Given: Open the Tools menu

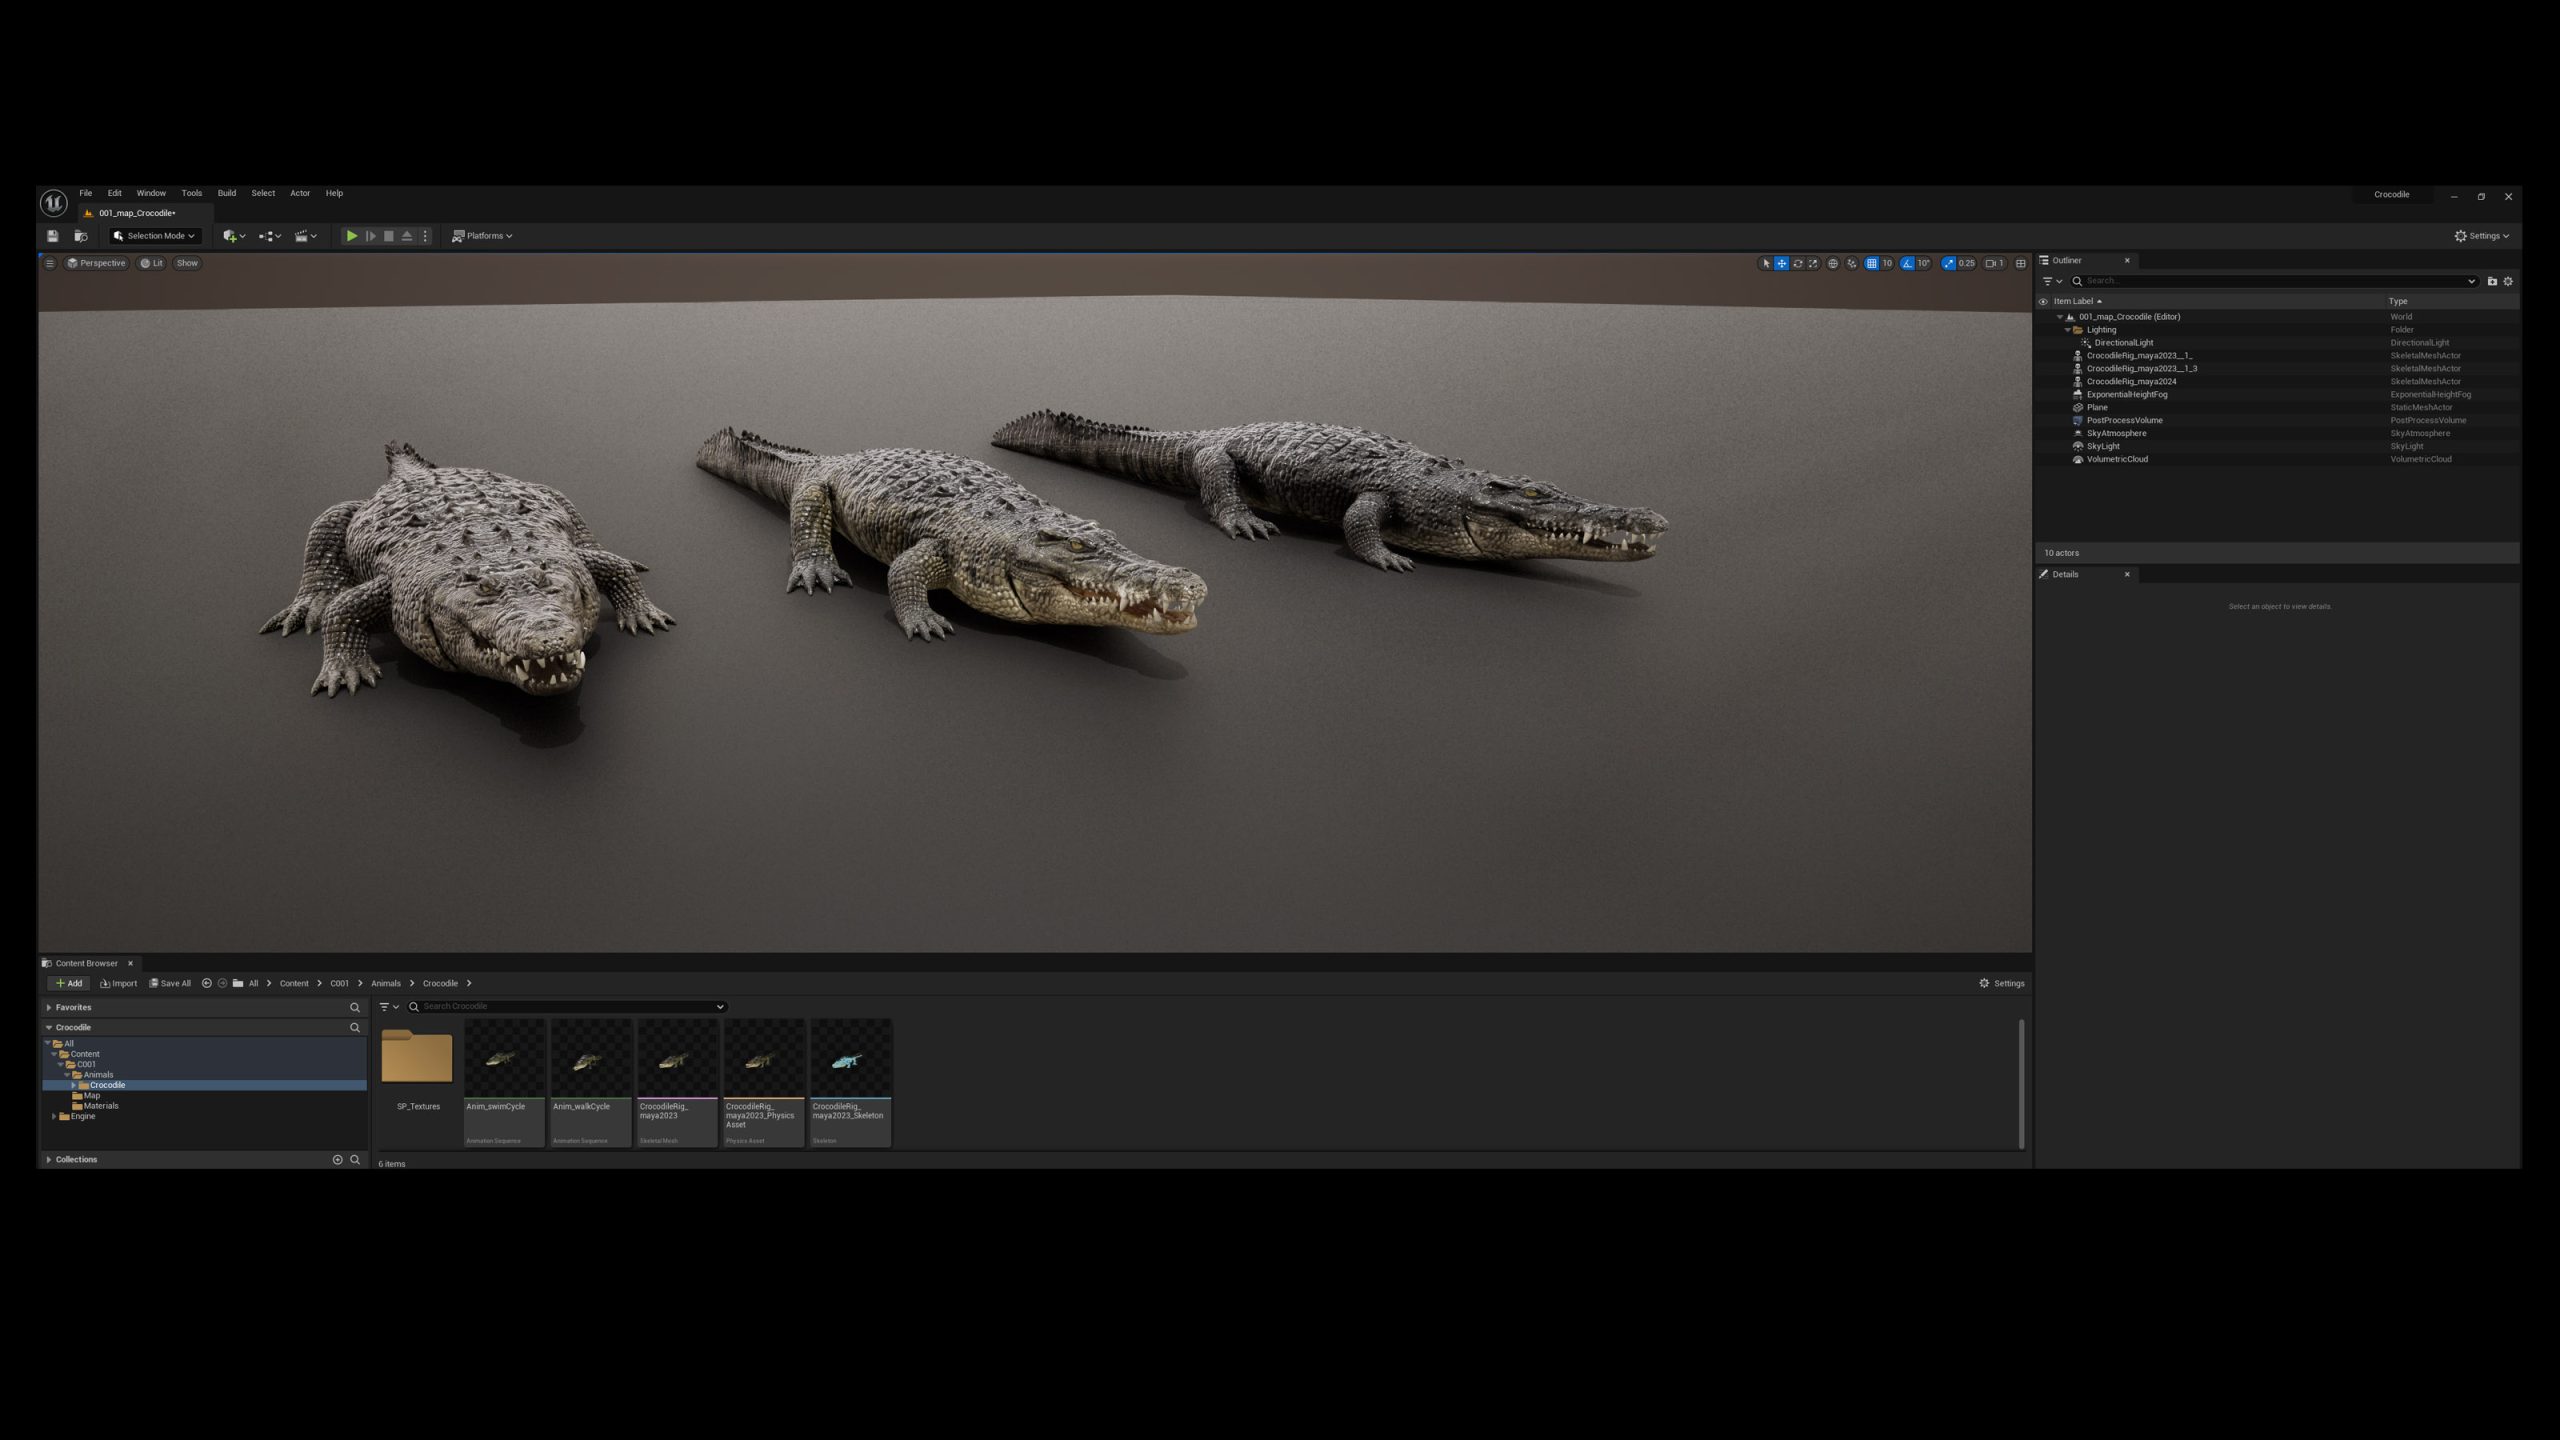Looking at the screenshot, I should point(192,193).
